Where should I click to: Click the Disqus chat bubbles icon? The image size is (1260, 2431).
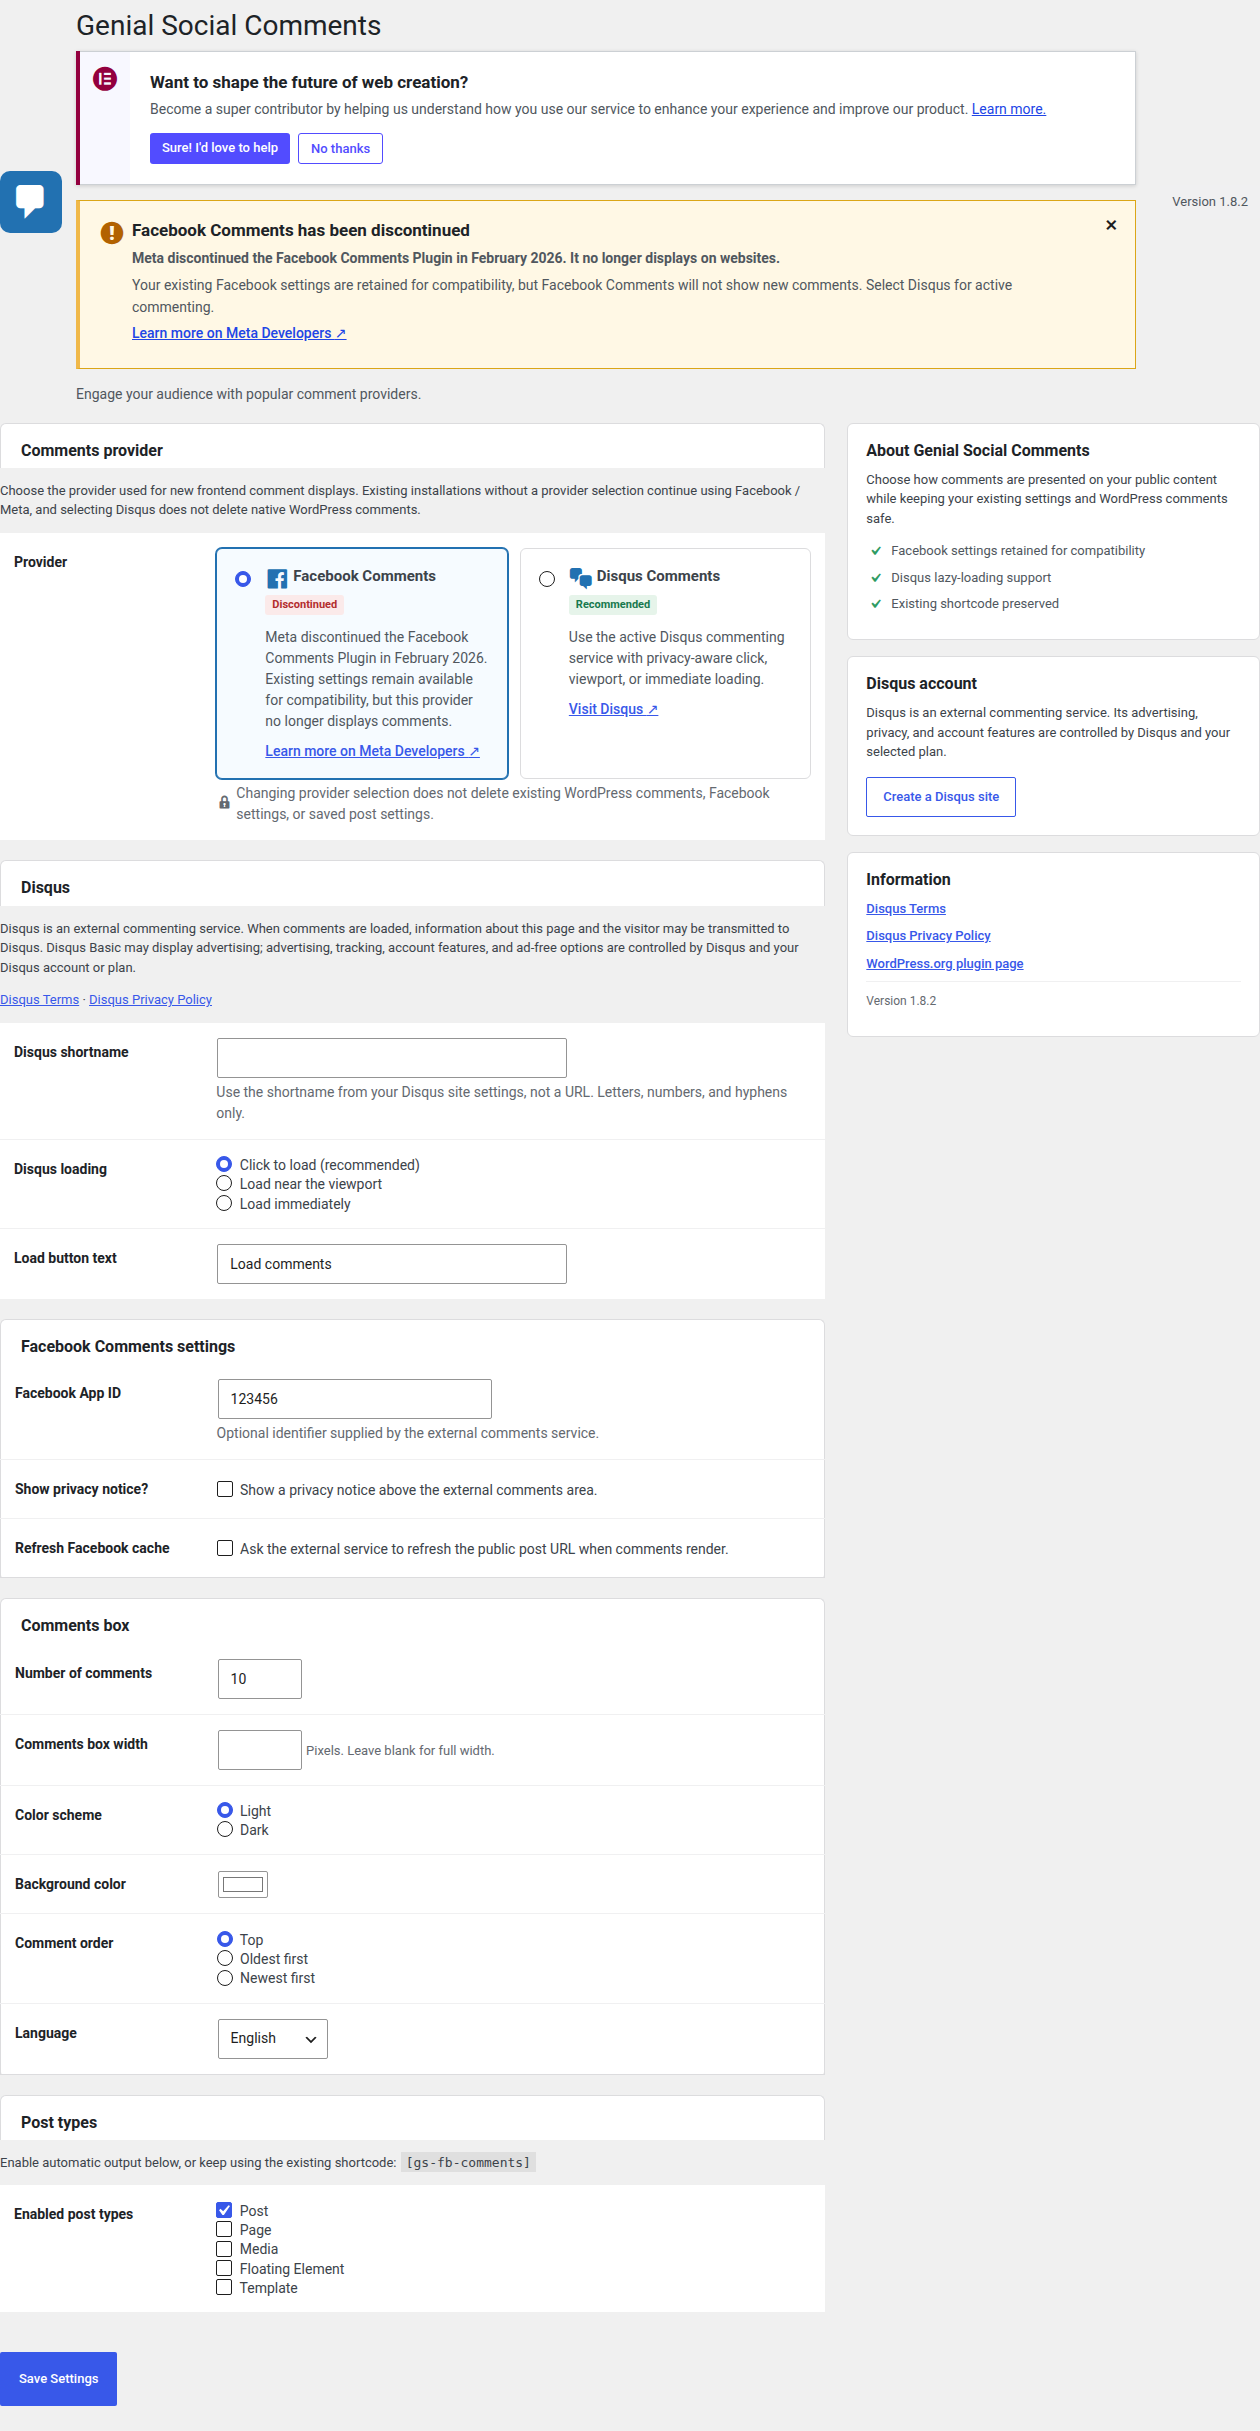tap(581, 577)
